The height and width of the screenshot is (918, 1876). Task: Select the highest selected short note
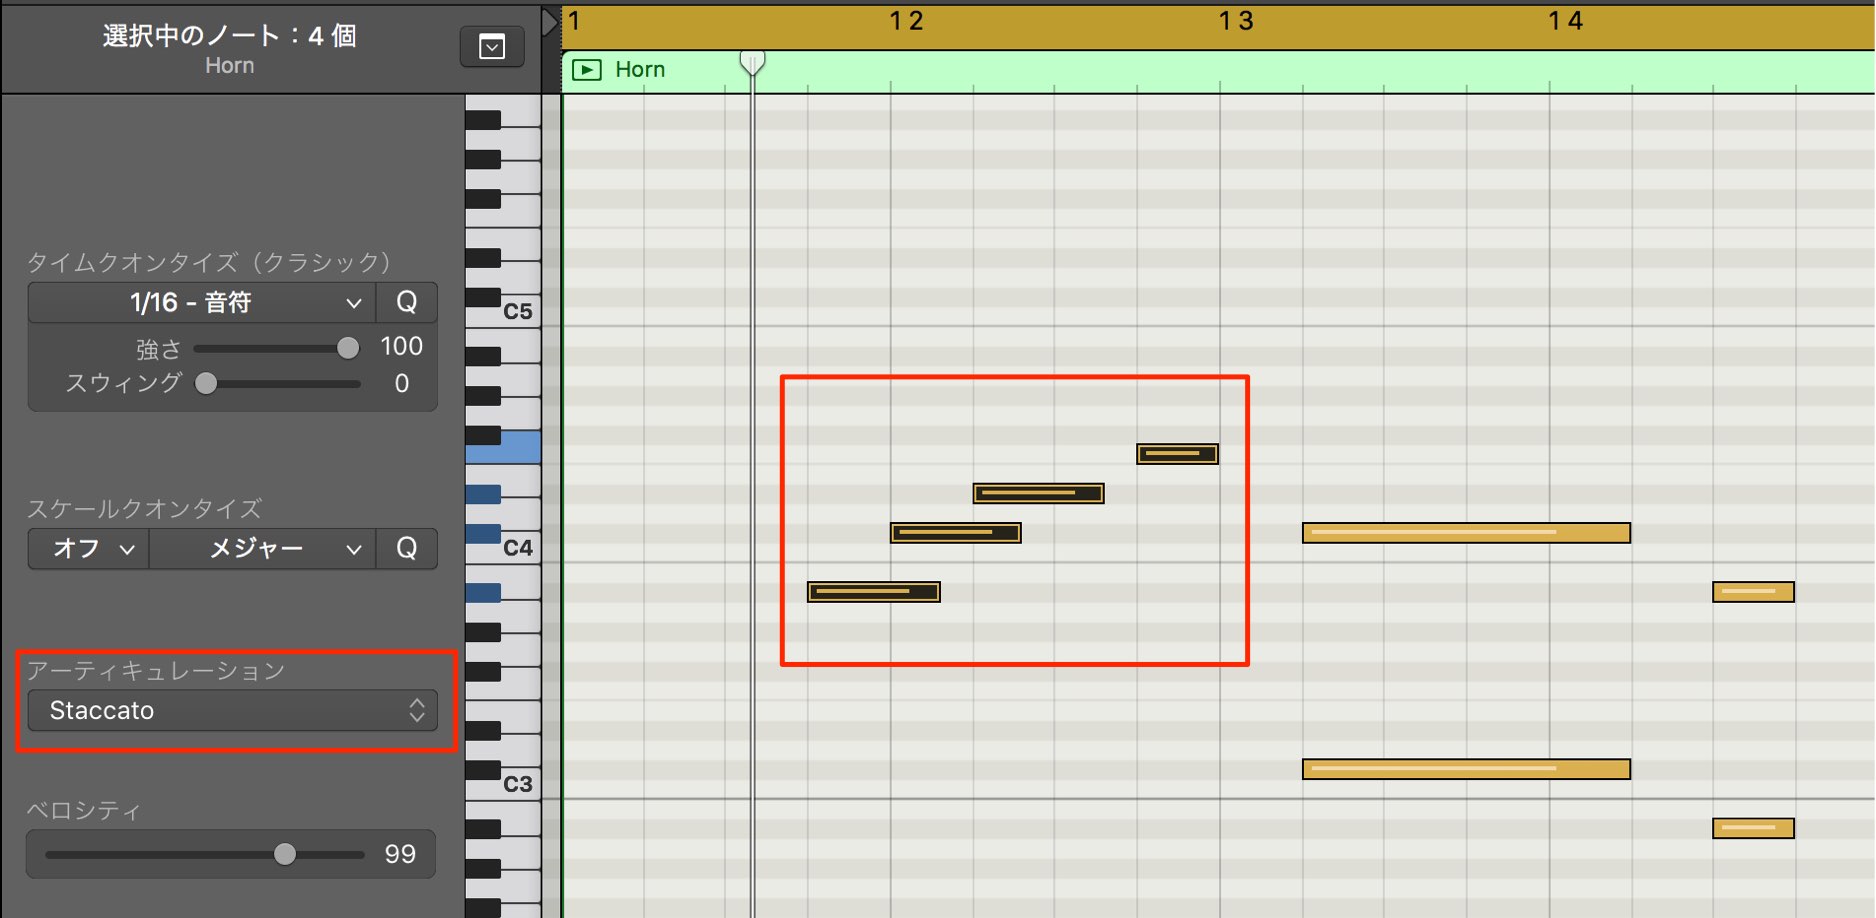click(x=1178, y=454)
